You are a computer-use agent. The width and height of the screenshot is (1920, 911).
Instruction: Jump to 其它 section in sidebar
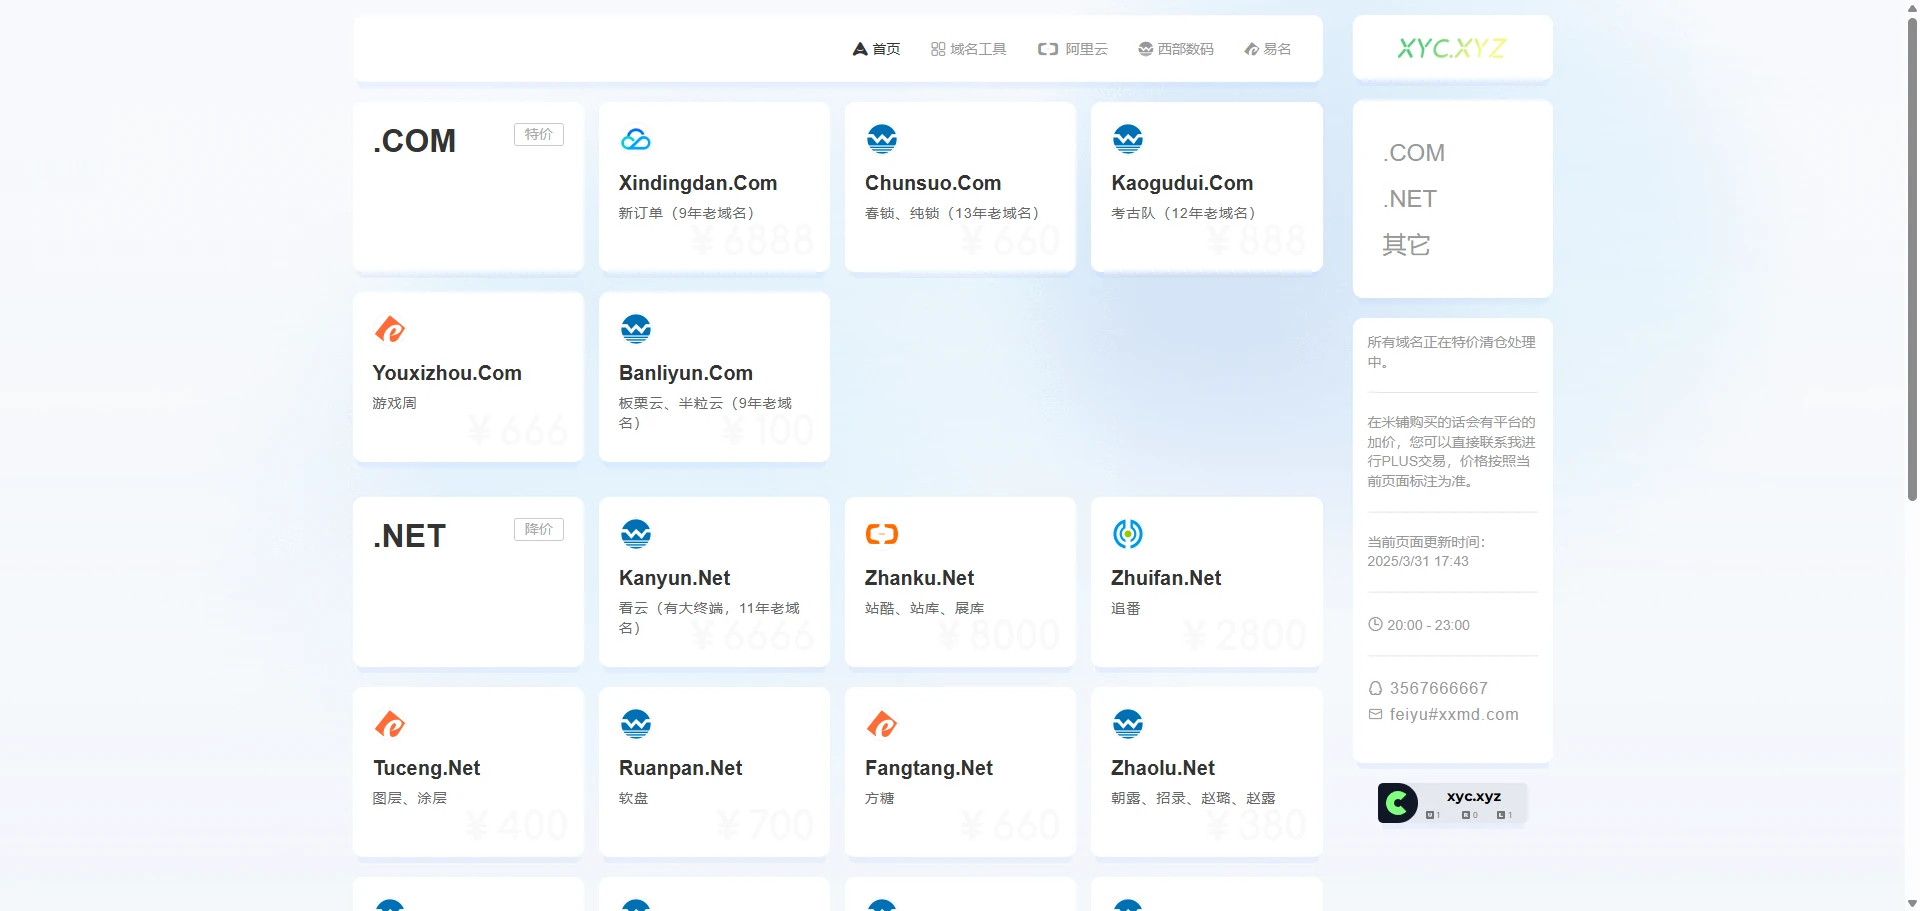coord(1406,245)
